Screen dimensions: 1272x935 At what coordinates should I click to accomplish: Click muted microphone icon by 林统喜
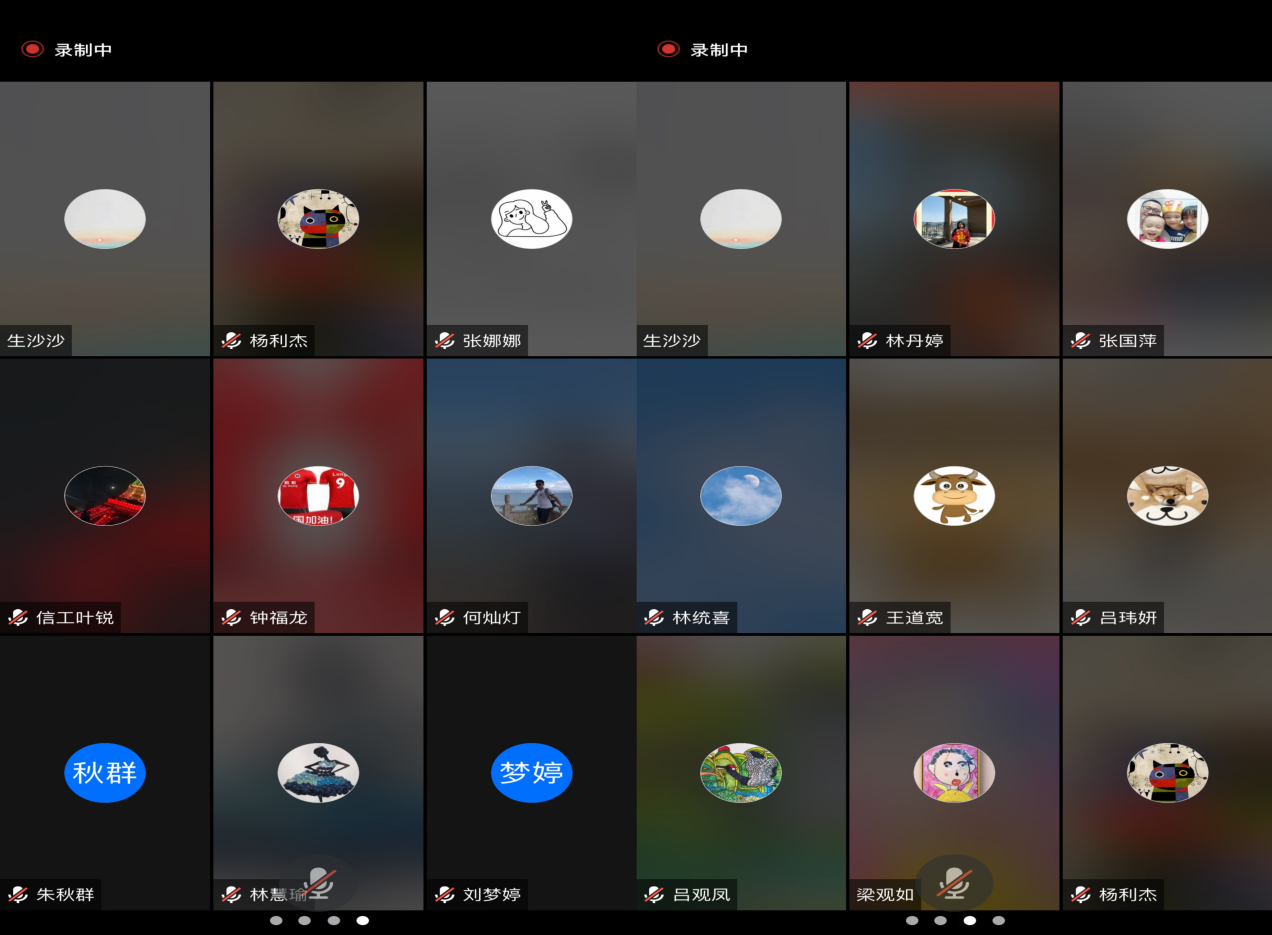(655, 618)
